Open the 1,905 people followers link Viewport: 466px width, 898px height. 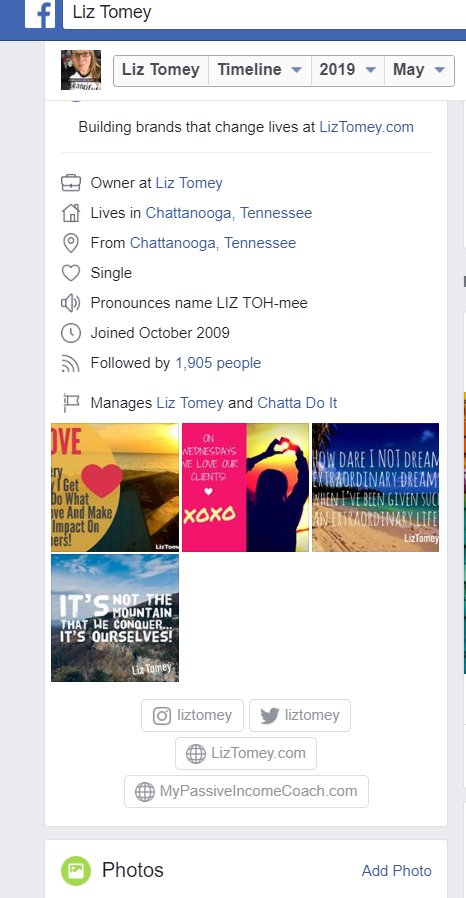tap(218, 363)
